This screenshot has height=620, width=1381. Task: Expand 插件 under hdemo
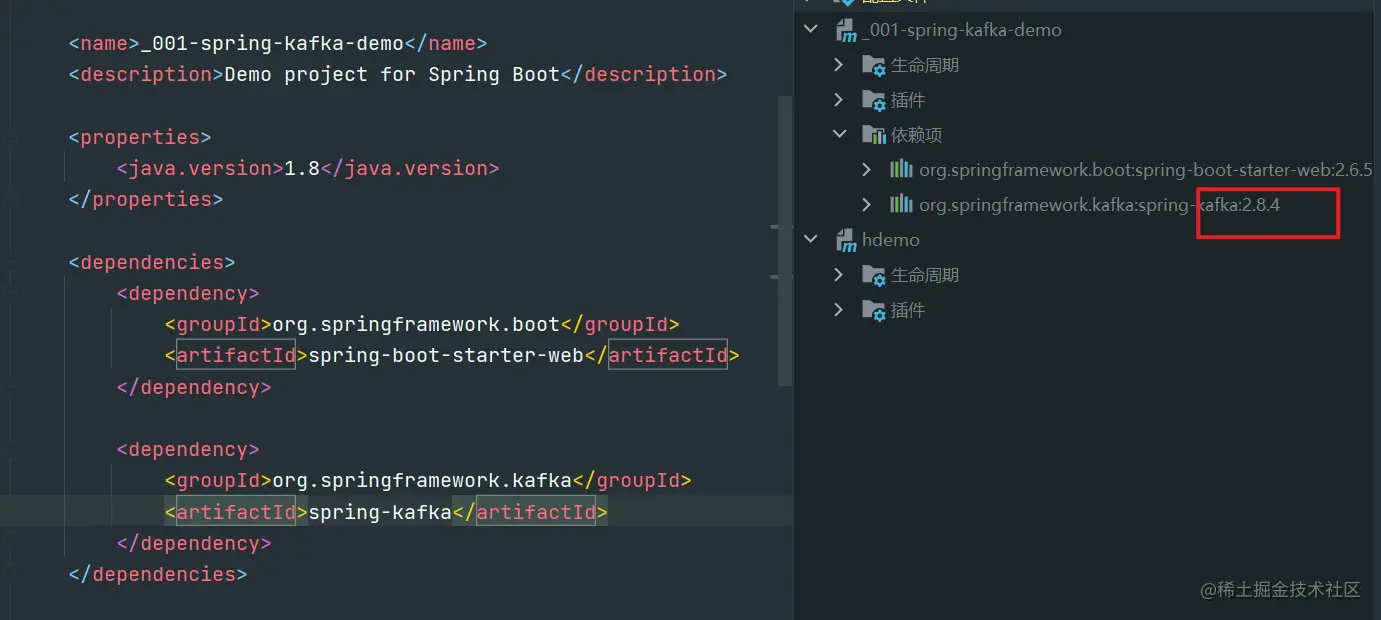pos(839,310)
